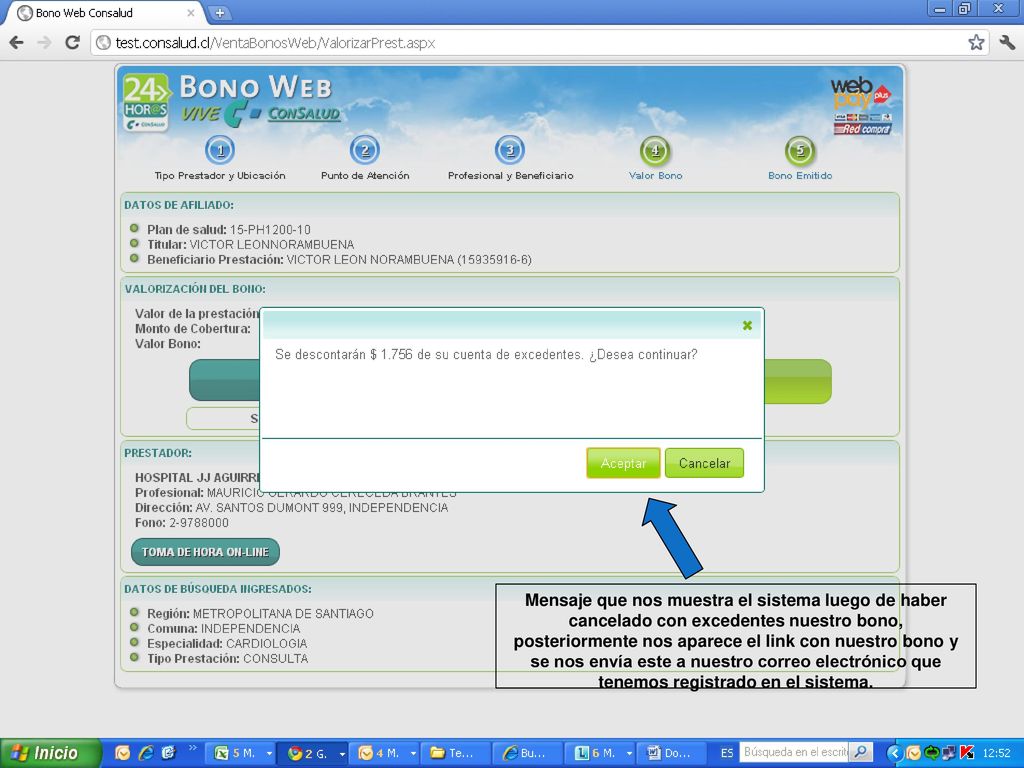Click the Webpay Plus logo
Image resolution: width=1024 pixels, height=768 pixels.
(862, 106)
